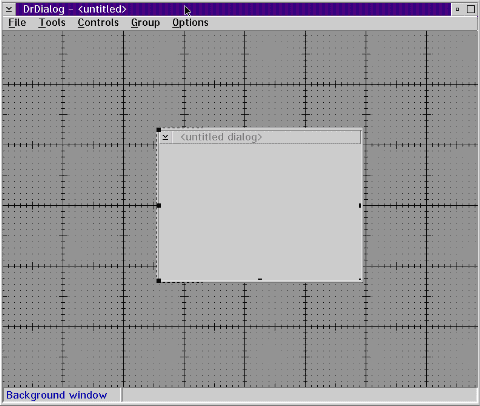The height and width of the screenshot is (406, 480).
Task: Click the DrDialog maximize button
Action: (471, 9)
